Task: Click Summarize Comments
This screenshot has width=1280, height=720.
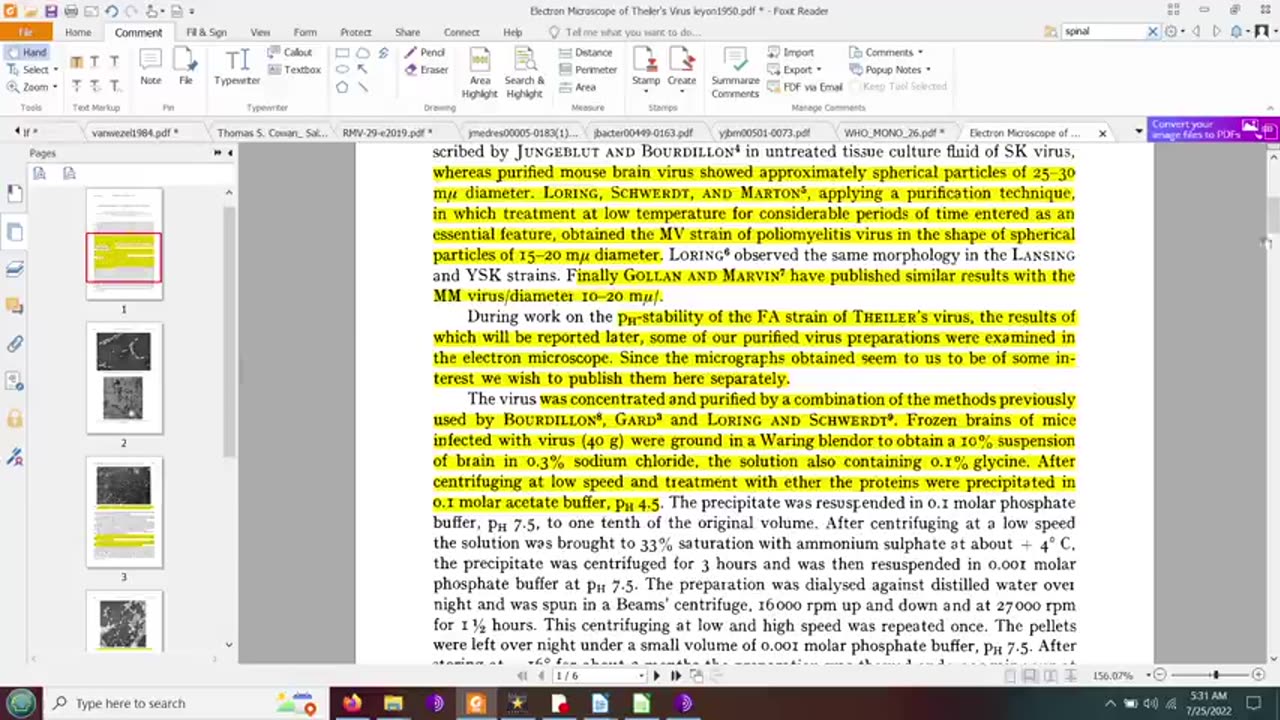Action: [x=735, y=73]
